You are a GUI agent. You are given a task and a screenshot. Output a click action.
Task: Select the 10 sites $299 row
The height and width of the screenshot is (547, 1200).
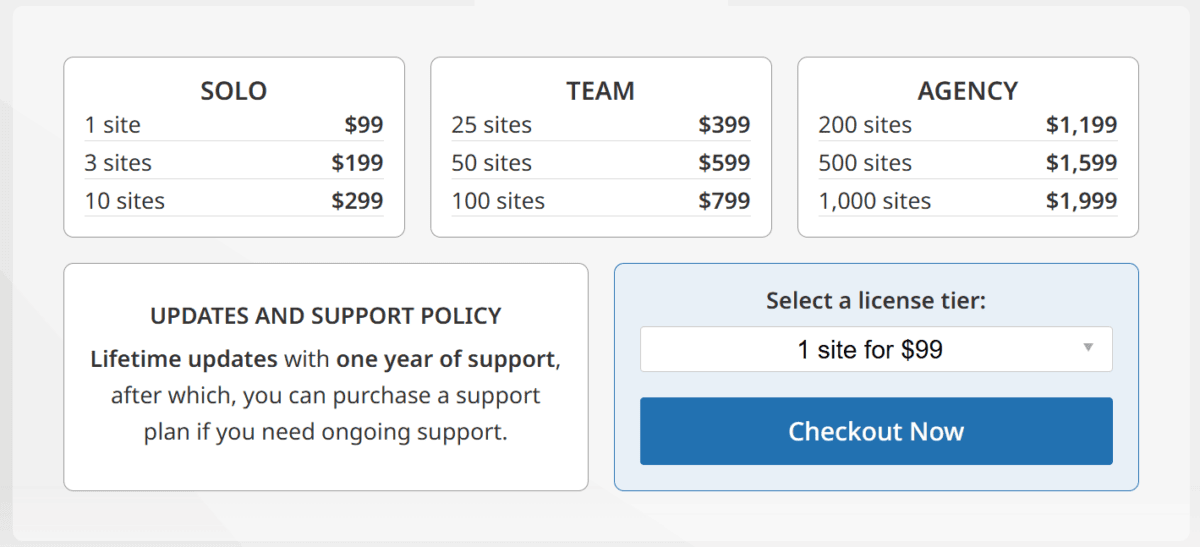point(234,201)
